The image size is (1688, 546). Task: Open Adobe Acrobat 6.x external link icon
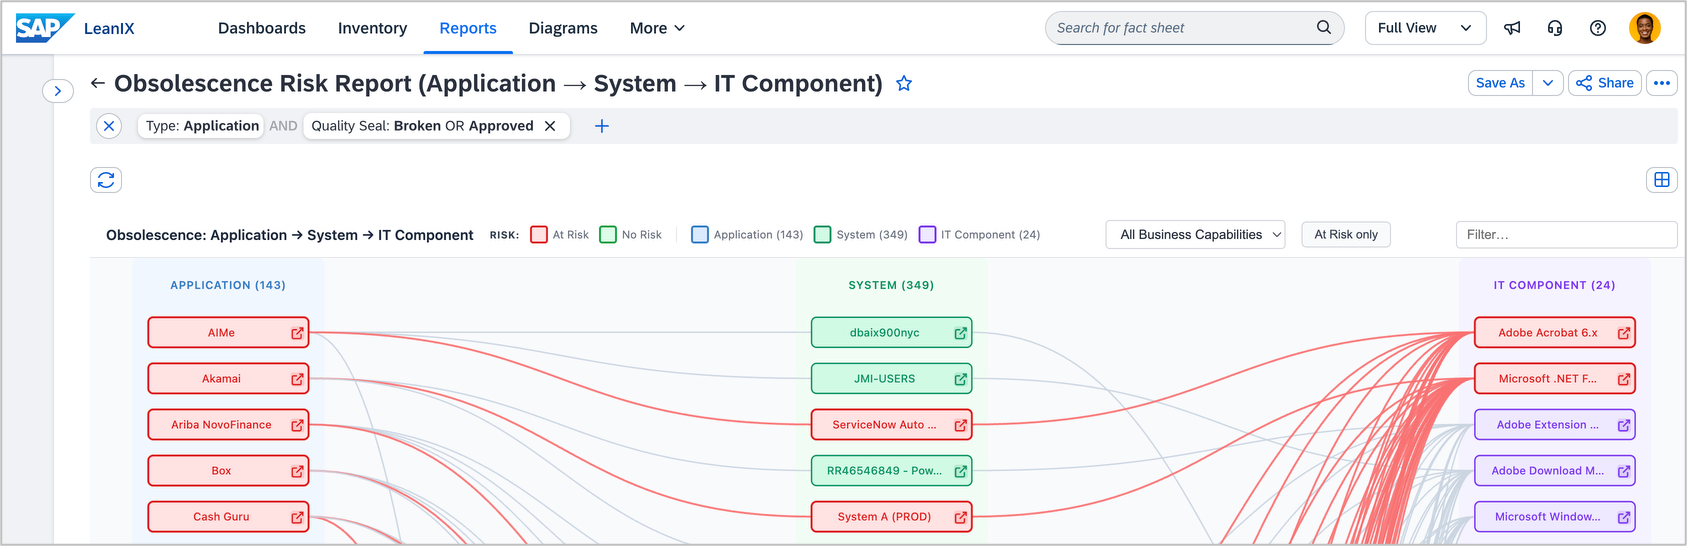1624,333
